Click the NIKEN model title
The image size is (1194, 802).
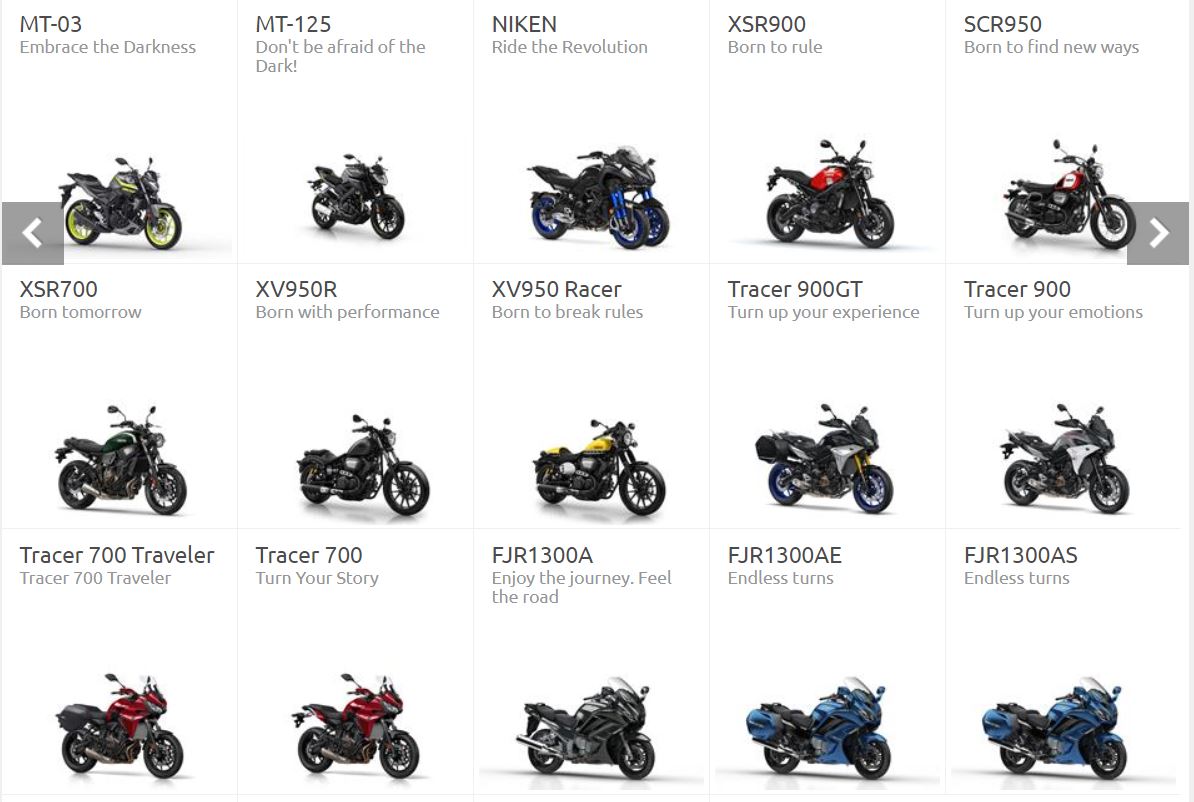(524, 24)
